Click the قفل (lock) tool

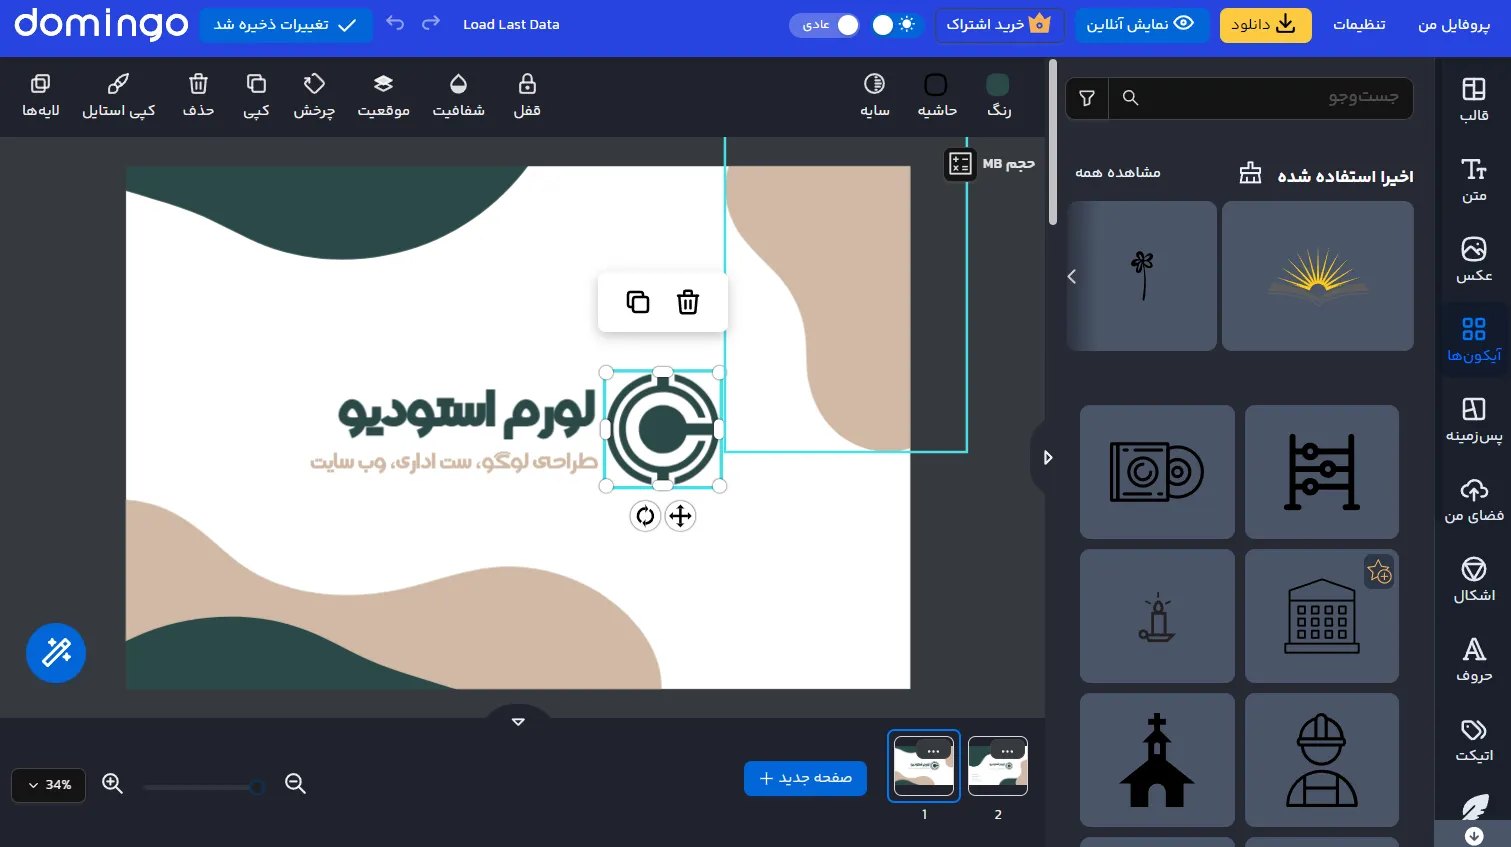(x=527, y=96)
